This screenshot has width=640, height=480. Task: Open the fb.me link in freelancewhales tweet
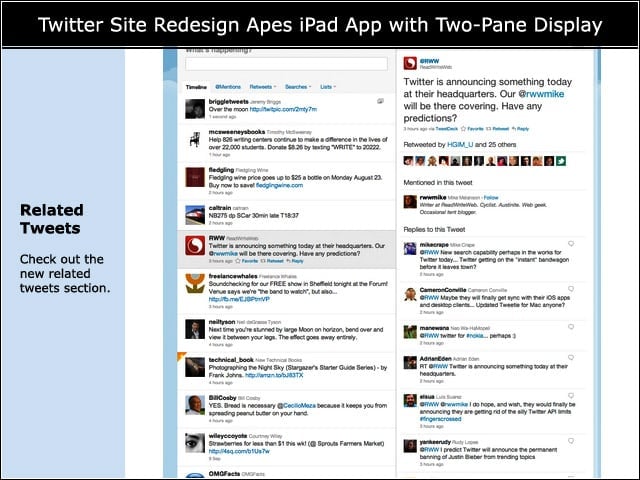pyautogui.click(x=239, y=299)
